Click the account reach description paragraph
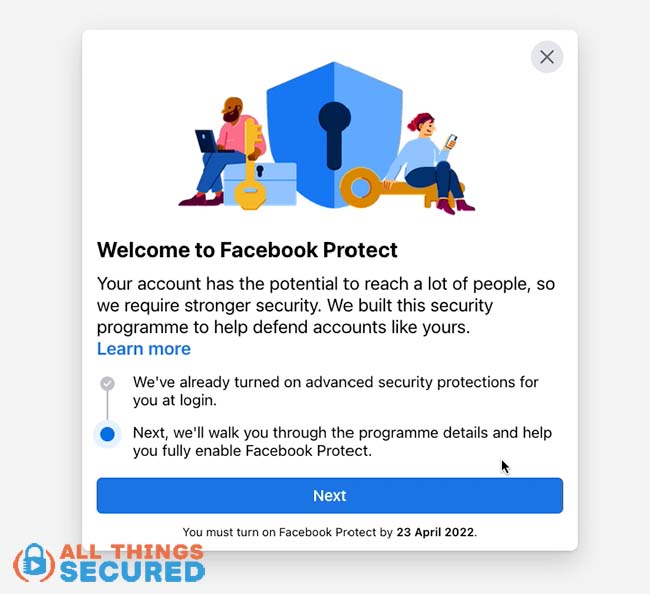Image resolution: width=650 pixels, height=594 pixels. point(326,305)
